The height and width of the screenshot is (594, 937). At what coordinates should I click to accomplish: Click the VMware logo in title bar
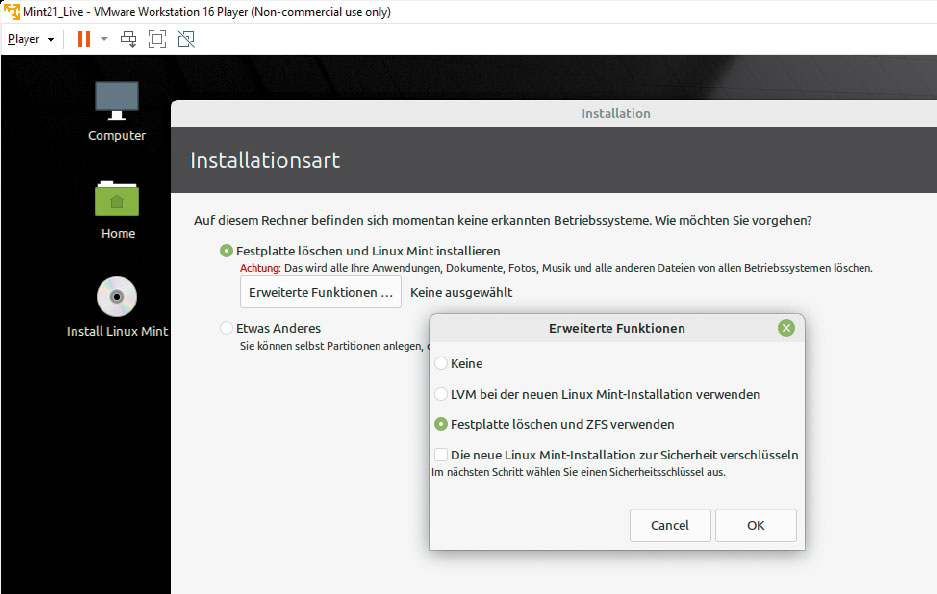[11, 11]
